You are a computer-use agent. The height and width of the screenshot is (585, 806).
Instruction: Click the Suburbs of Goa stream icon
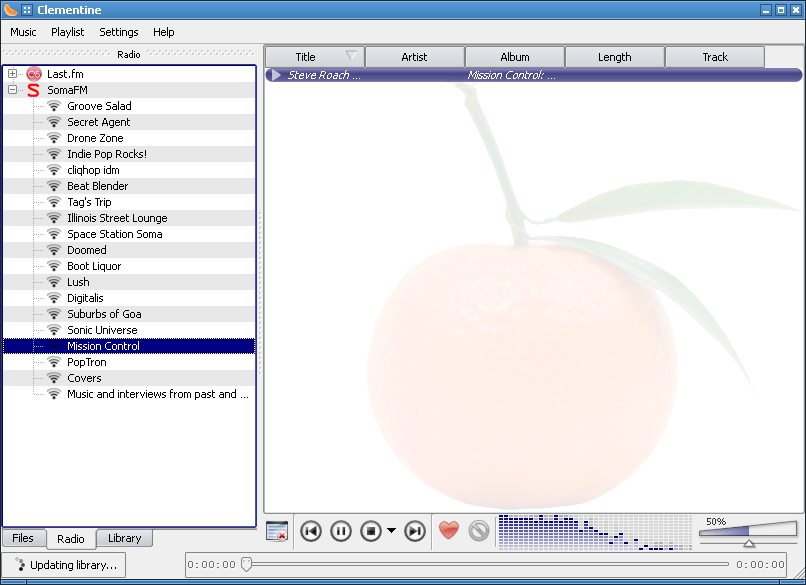(54, 314)
